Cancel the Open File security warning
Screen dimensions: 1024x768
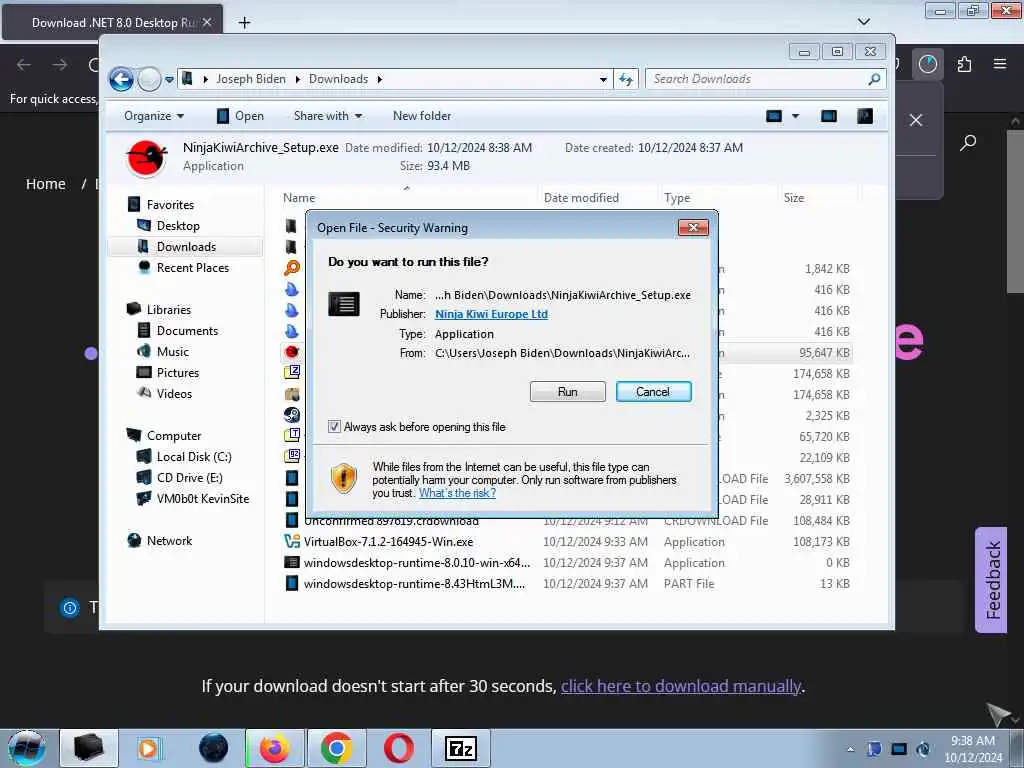coord(653,392)
